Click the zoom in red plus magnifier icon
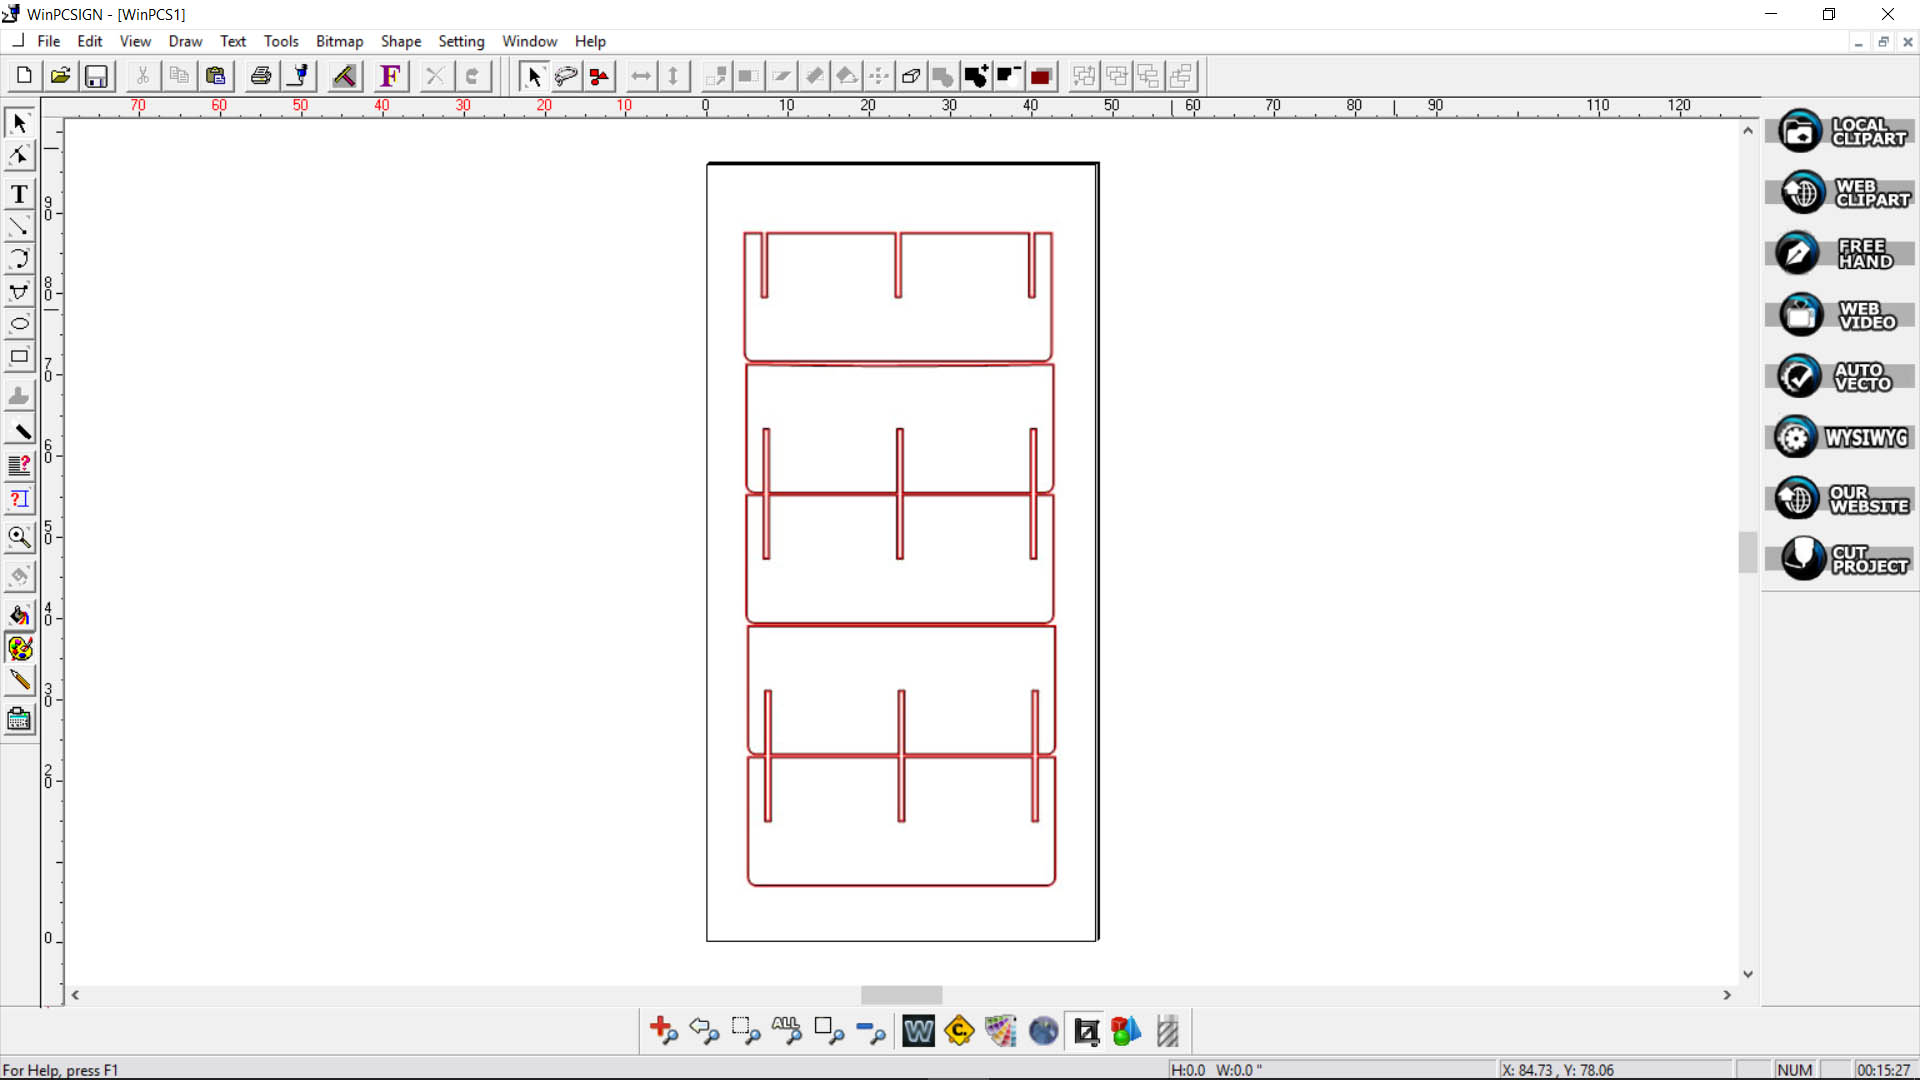 pos(663,1030)
